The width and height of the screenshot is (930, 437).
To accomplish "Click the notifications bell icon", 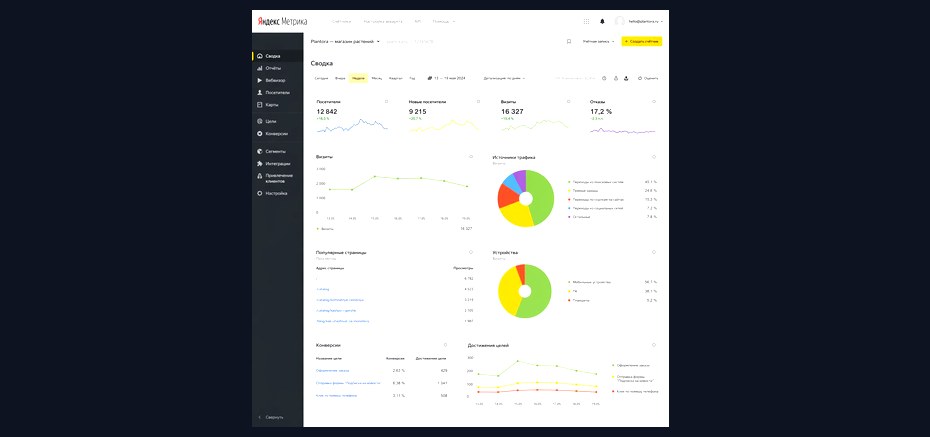I will click(603, 21).
